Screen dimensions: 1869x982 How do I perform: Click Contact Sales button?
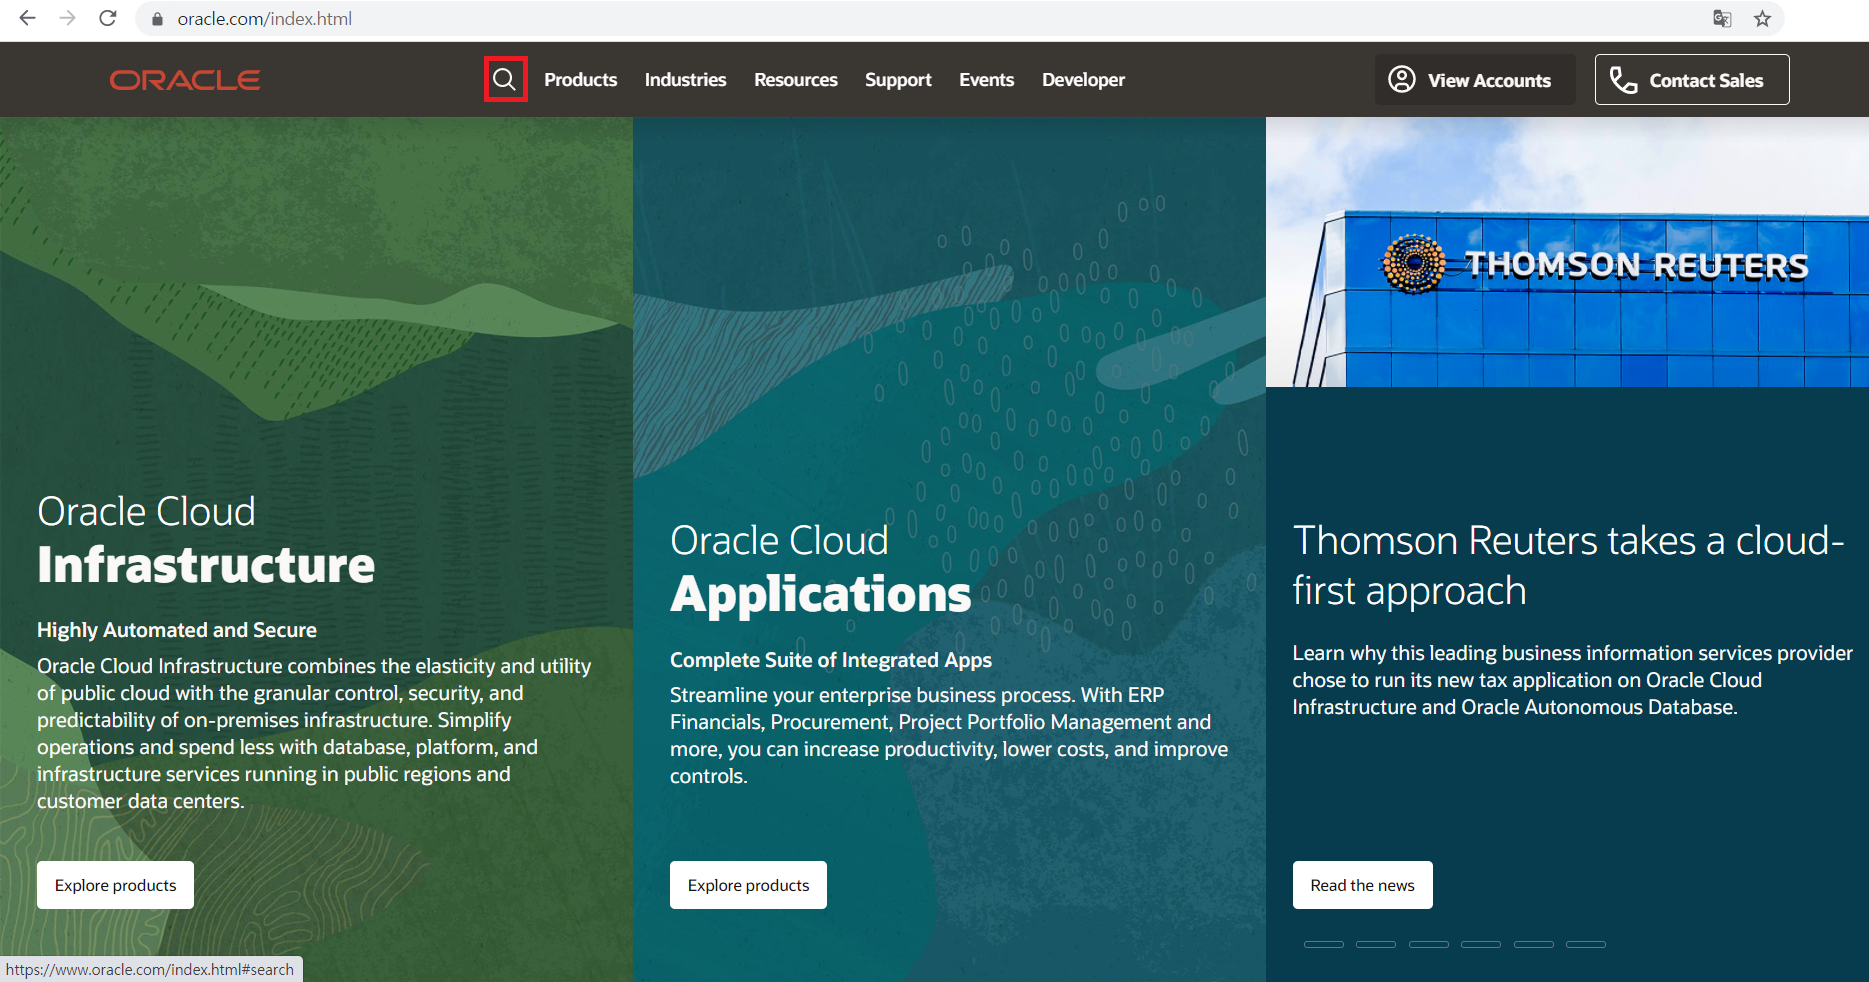[1692, 80]
